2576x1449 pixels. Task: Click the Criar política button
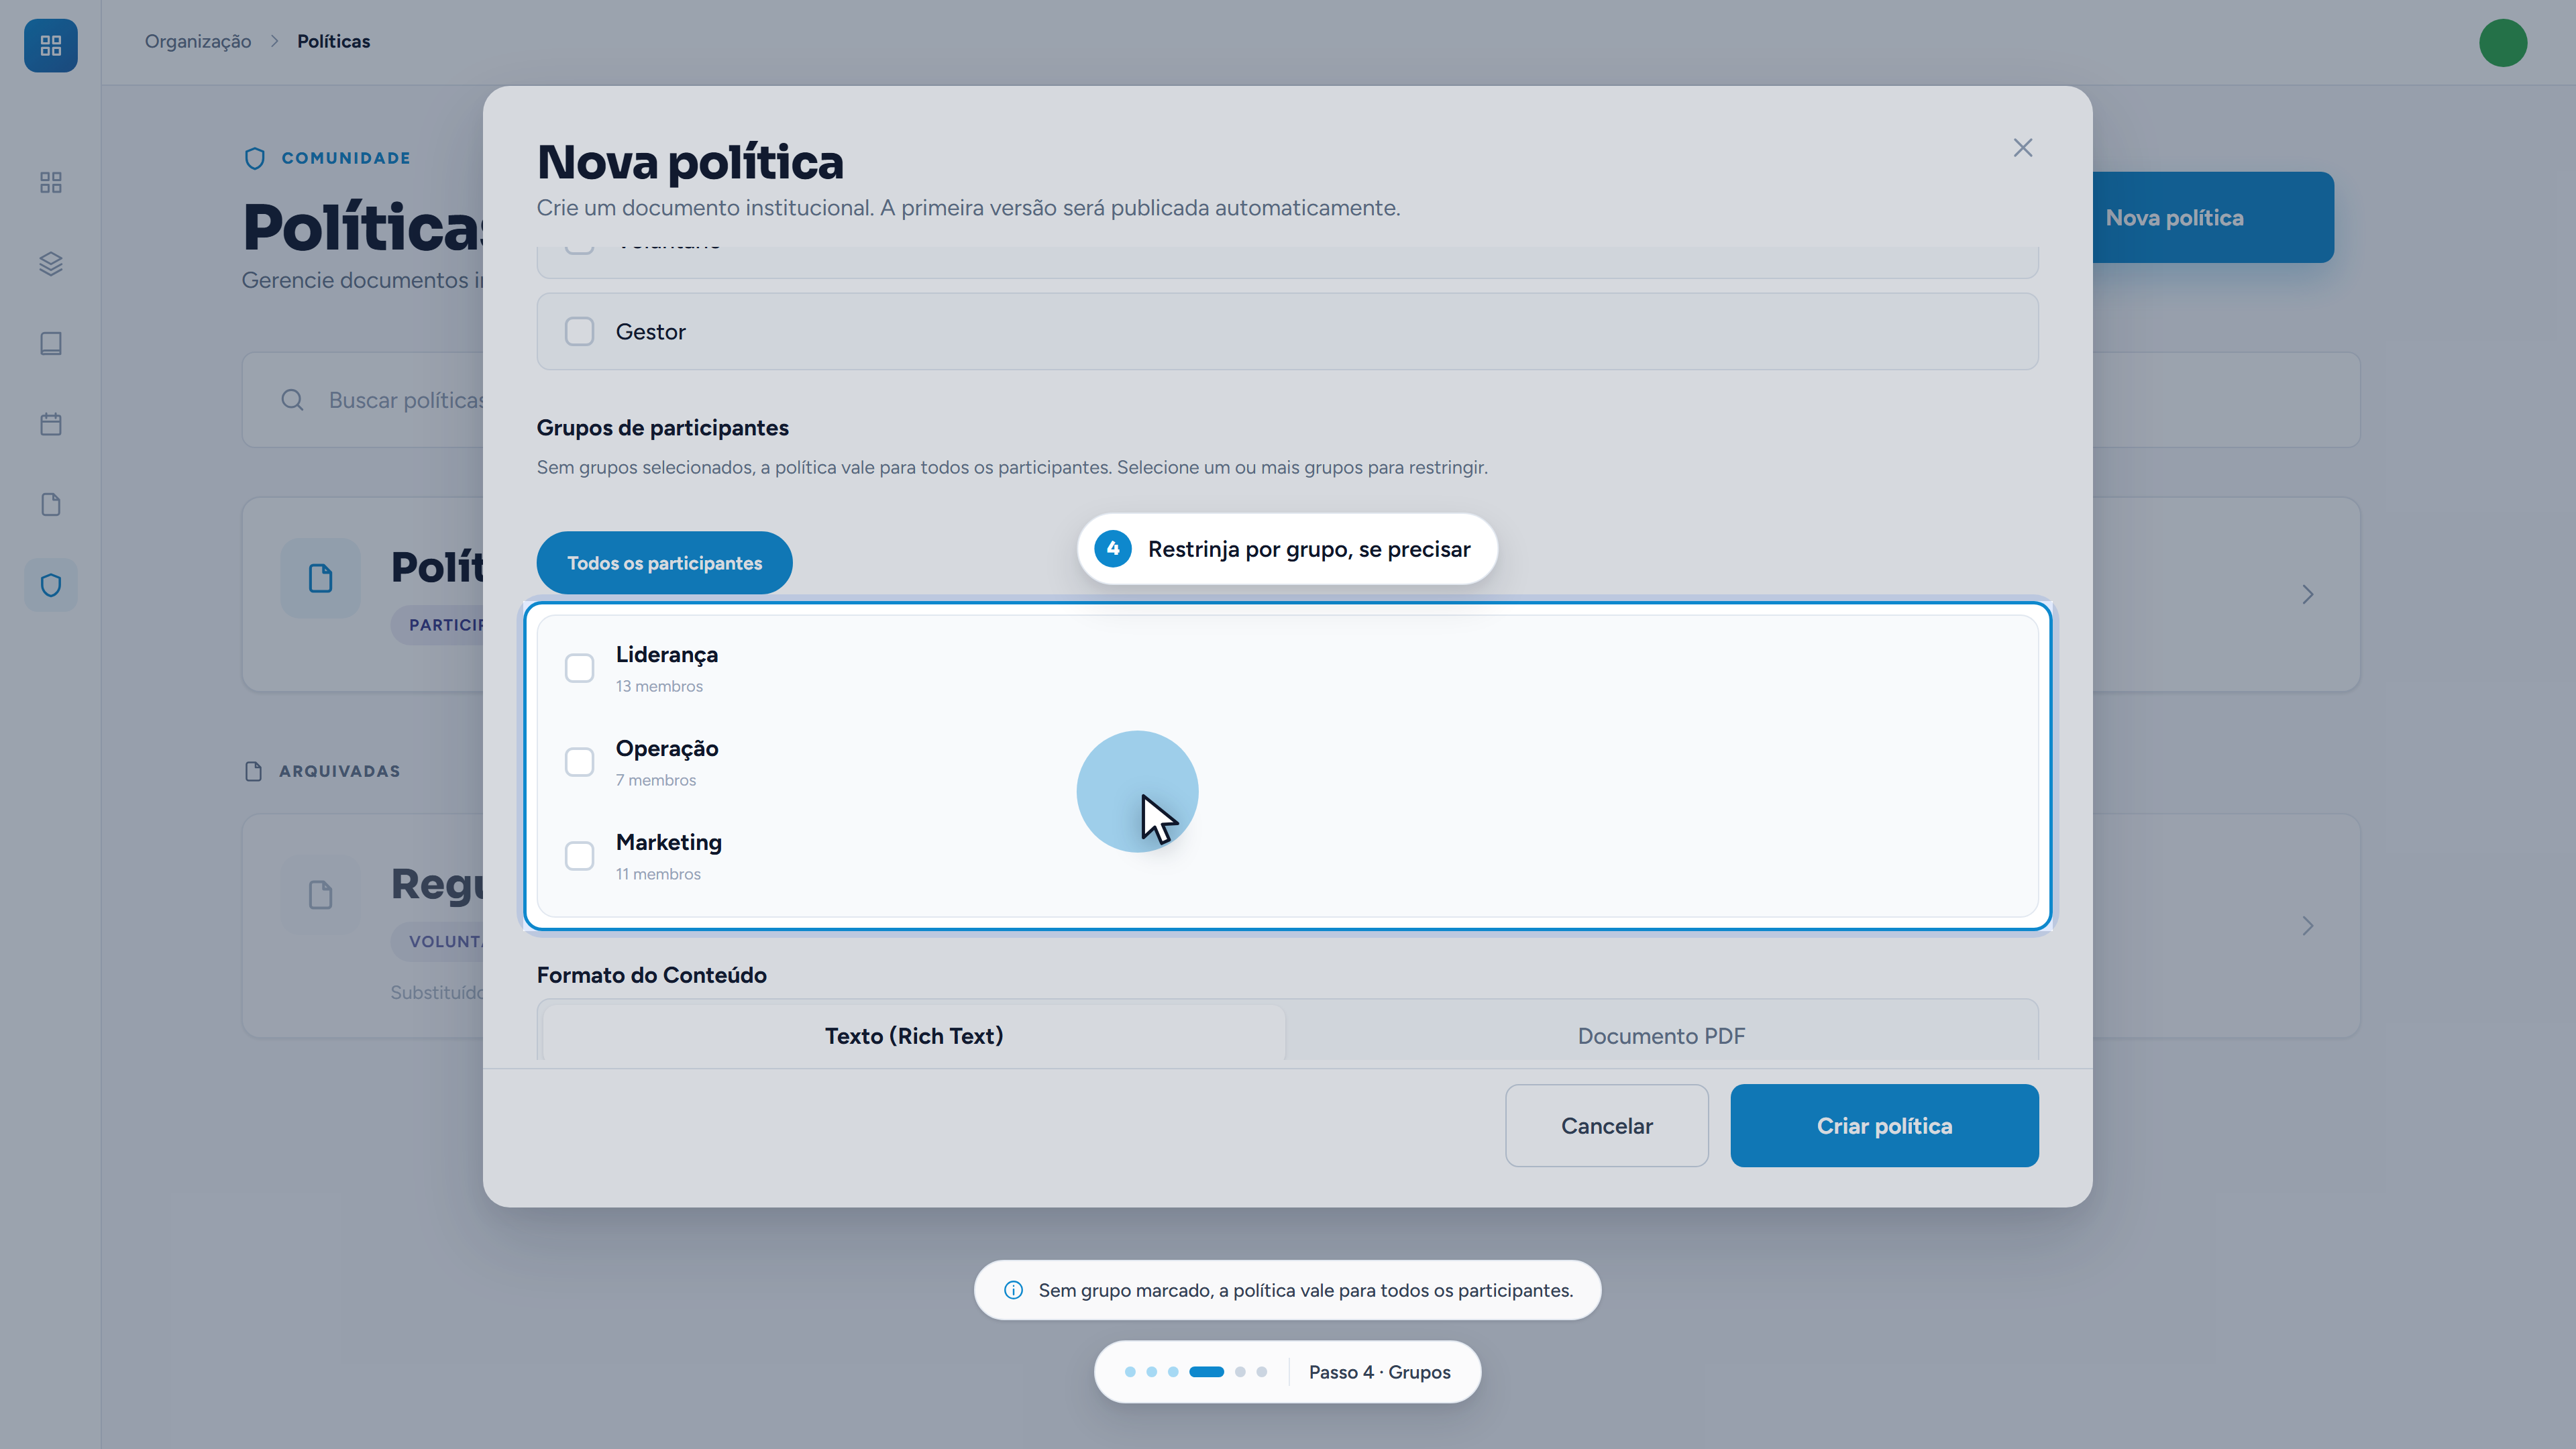(1884, 1125)
